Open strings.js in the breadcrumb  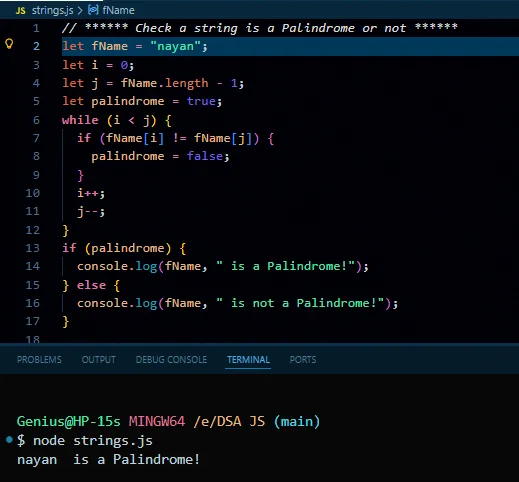click(52, 10)
